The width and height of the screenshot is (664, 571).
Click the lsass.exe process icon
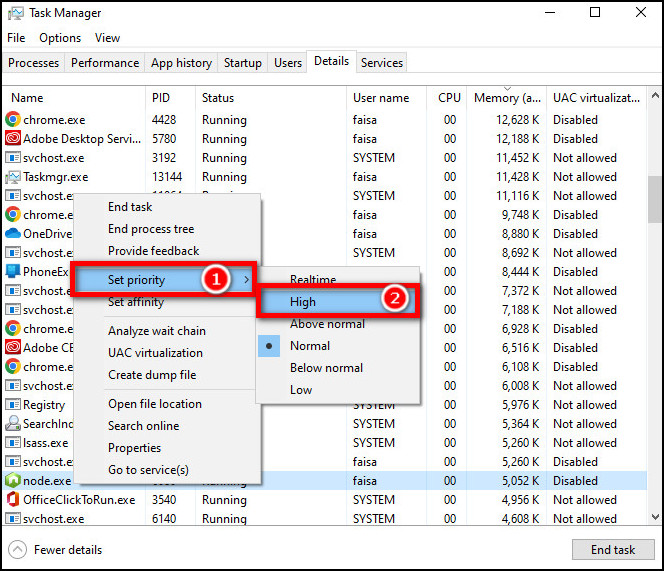[x=13, y=443]
